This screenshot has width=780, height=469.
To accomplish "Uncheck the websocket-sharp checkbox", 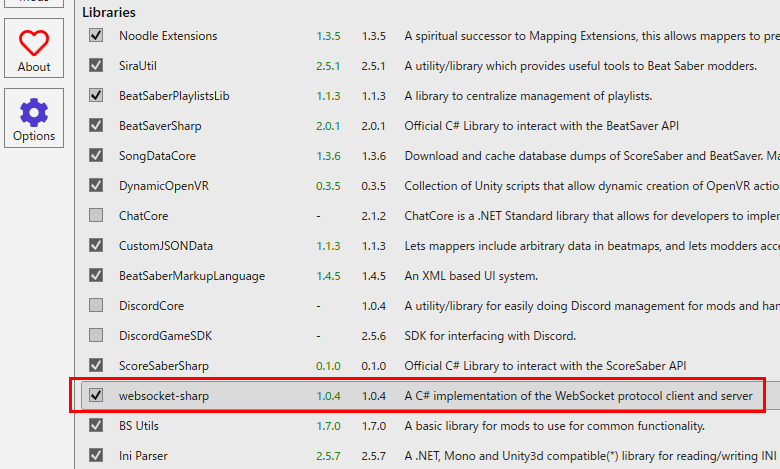I will pos(96,396).
